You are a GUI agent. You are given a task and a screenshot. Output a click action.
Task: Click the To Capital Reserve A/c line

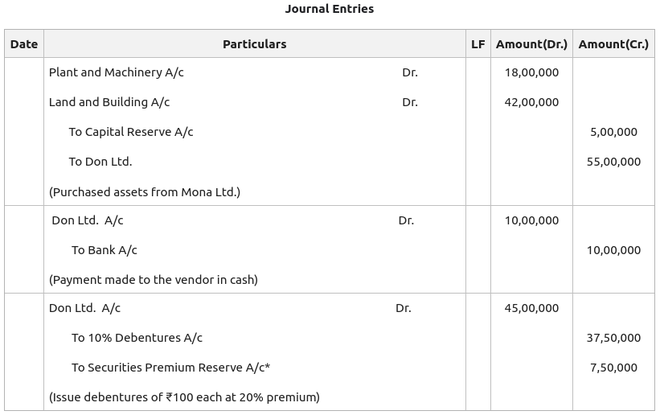tap(131, 132)
